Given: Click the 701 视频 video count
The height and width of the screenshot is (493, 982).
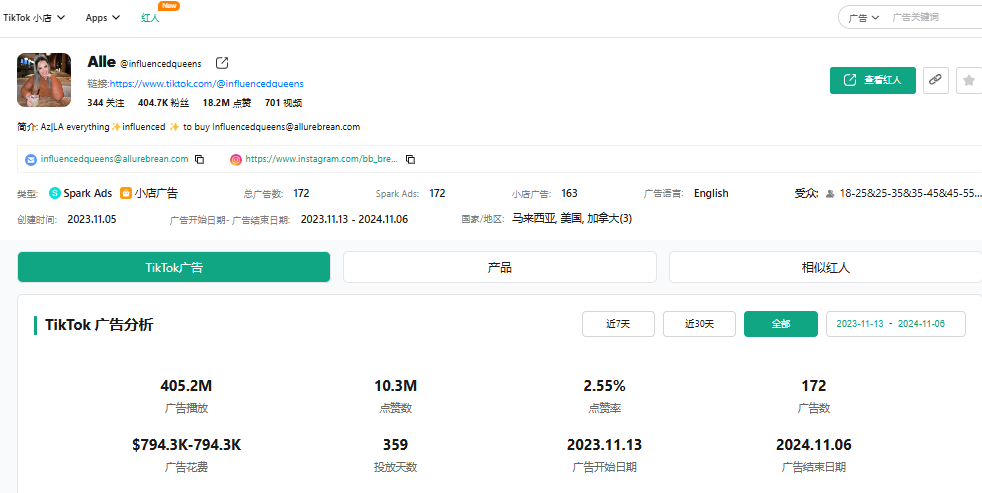Looking at the screenshot, I should click(x=283, y=103).
